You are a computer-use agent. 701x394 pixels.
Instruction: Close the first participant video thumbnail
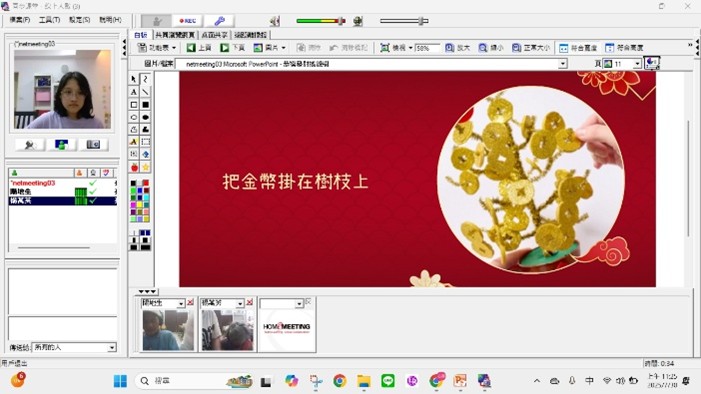click(x=190, y=303)
